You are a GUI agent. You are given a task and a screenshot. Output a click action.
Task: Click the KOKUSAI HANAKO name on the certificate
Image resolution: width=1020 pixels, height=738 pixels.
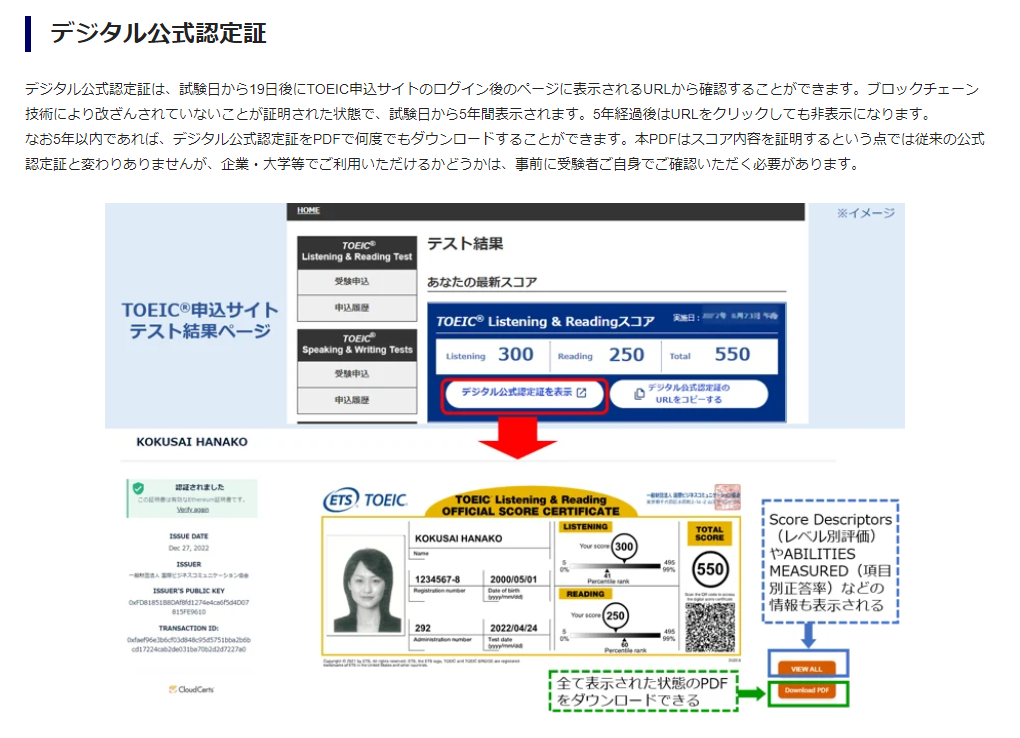coord(459,539)
